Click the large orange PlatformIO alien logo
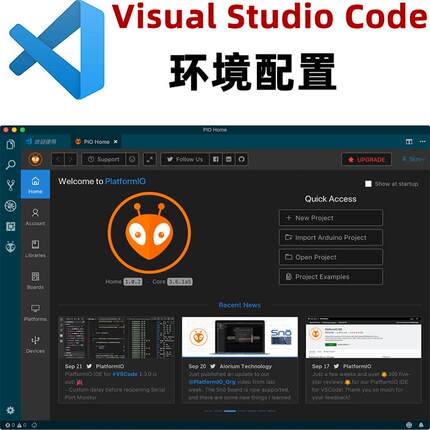 (x=149, y=233)
